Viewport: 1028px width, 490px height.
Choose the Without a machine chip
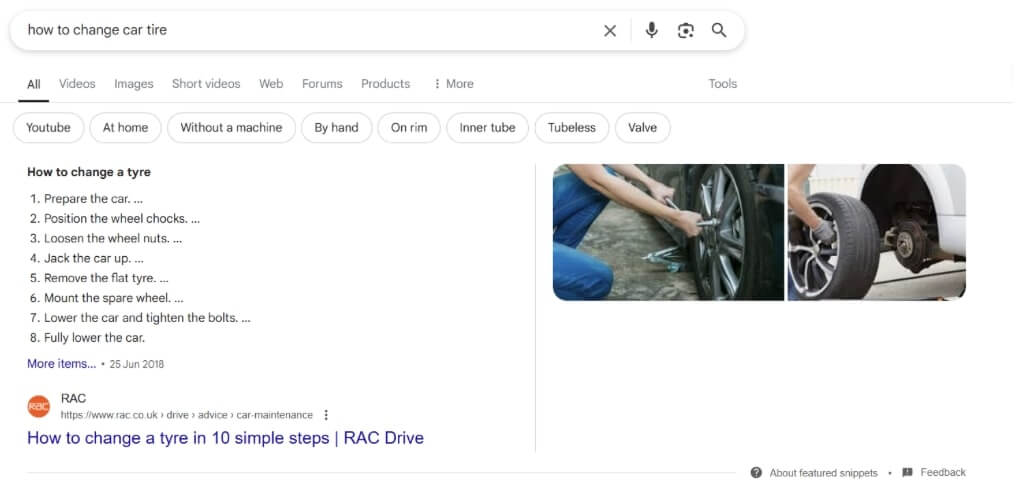[231, 128]
